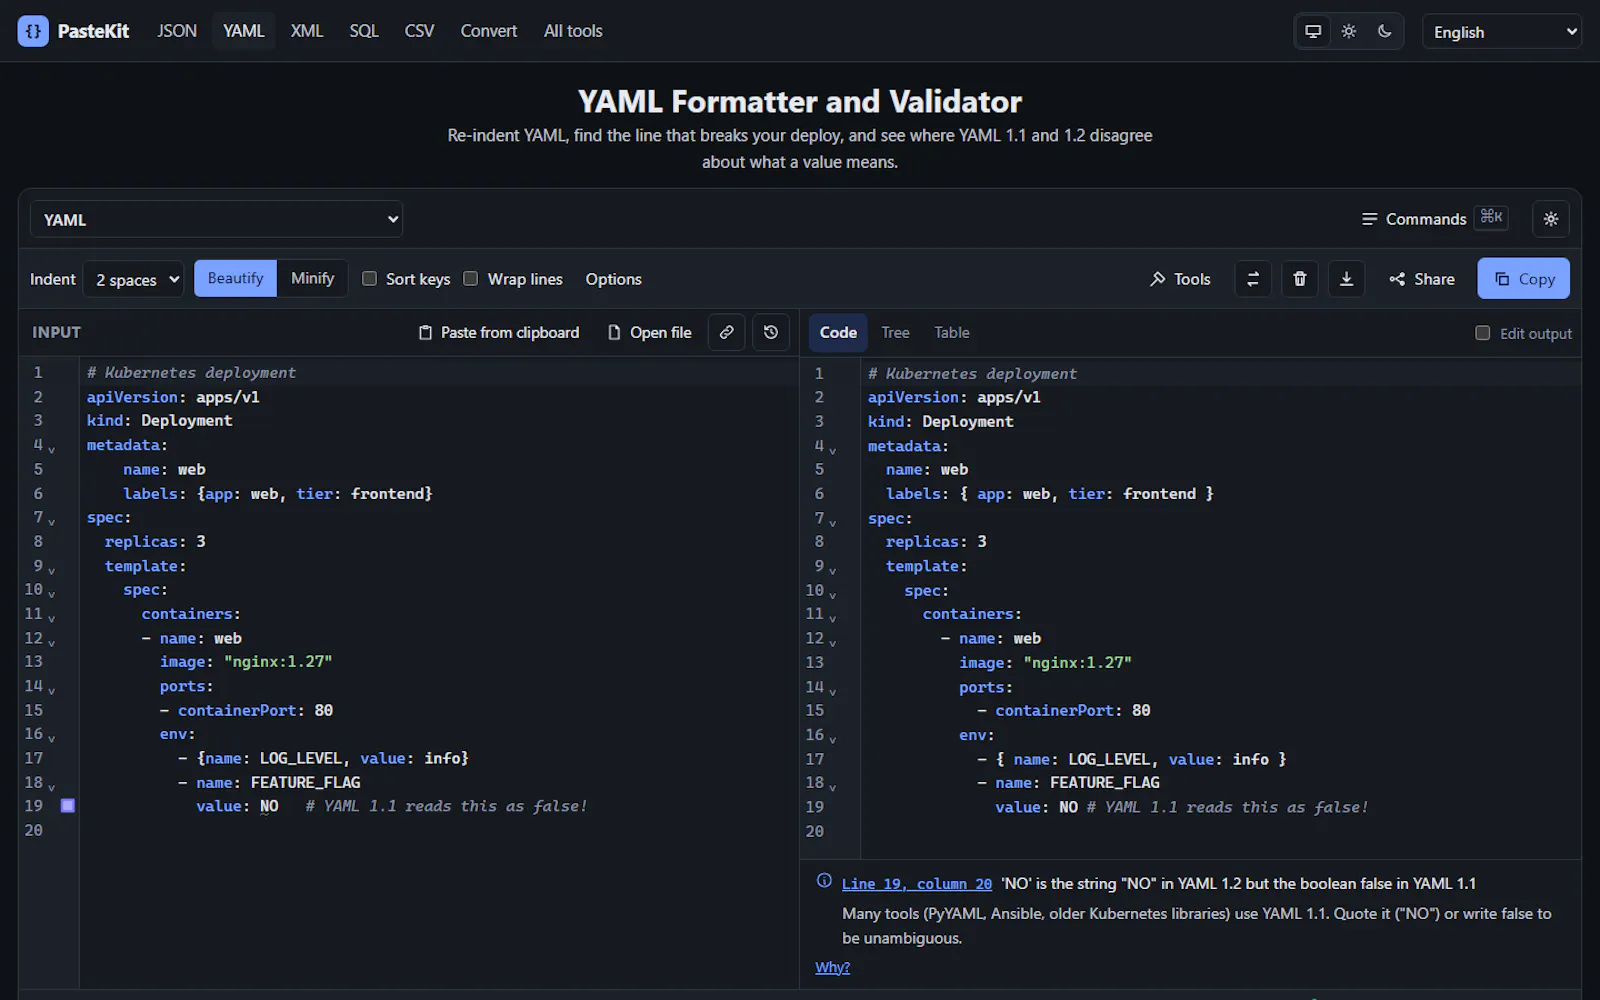Select system theme monitor icon
1600x1000 pixels.
pyautogui.click(x=1313, y=31)
